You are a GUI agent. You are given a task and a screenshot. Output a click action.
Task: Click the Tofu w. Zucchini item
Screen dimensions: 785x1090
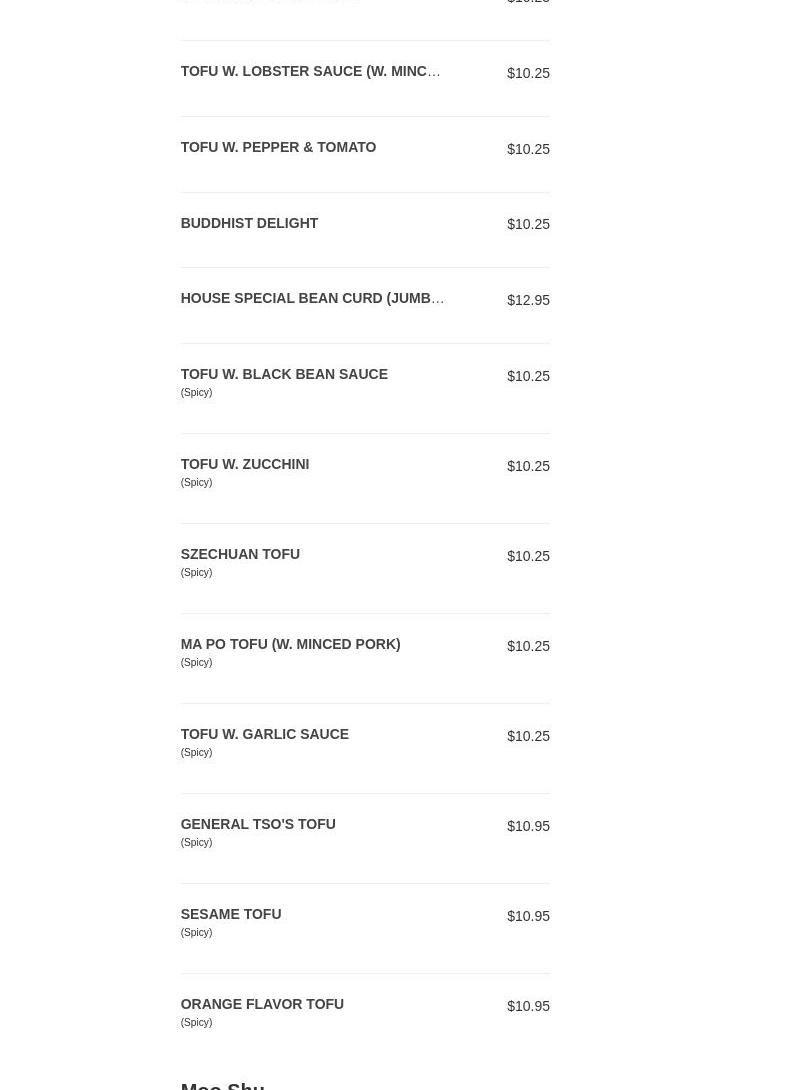[244, 465]
